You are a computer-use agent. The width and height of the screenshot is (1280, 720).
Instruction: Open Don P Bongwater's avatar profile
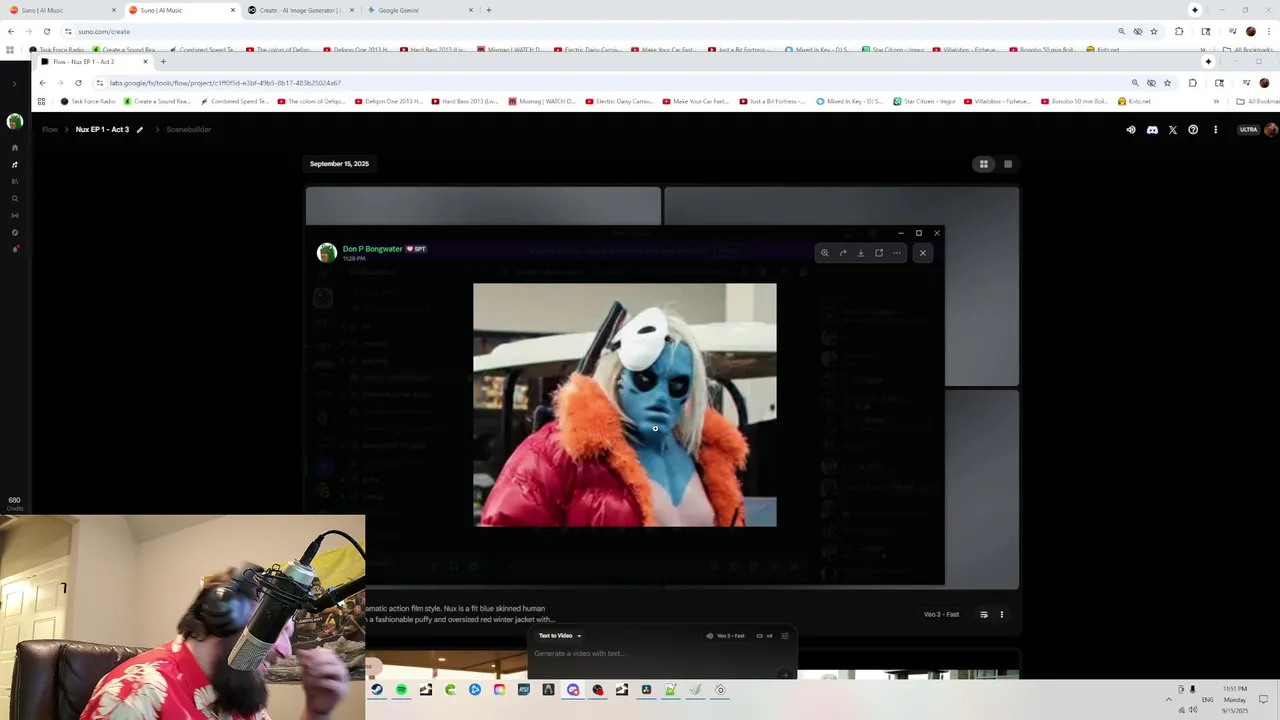point(326,252)
